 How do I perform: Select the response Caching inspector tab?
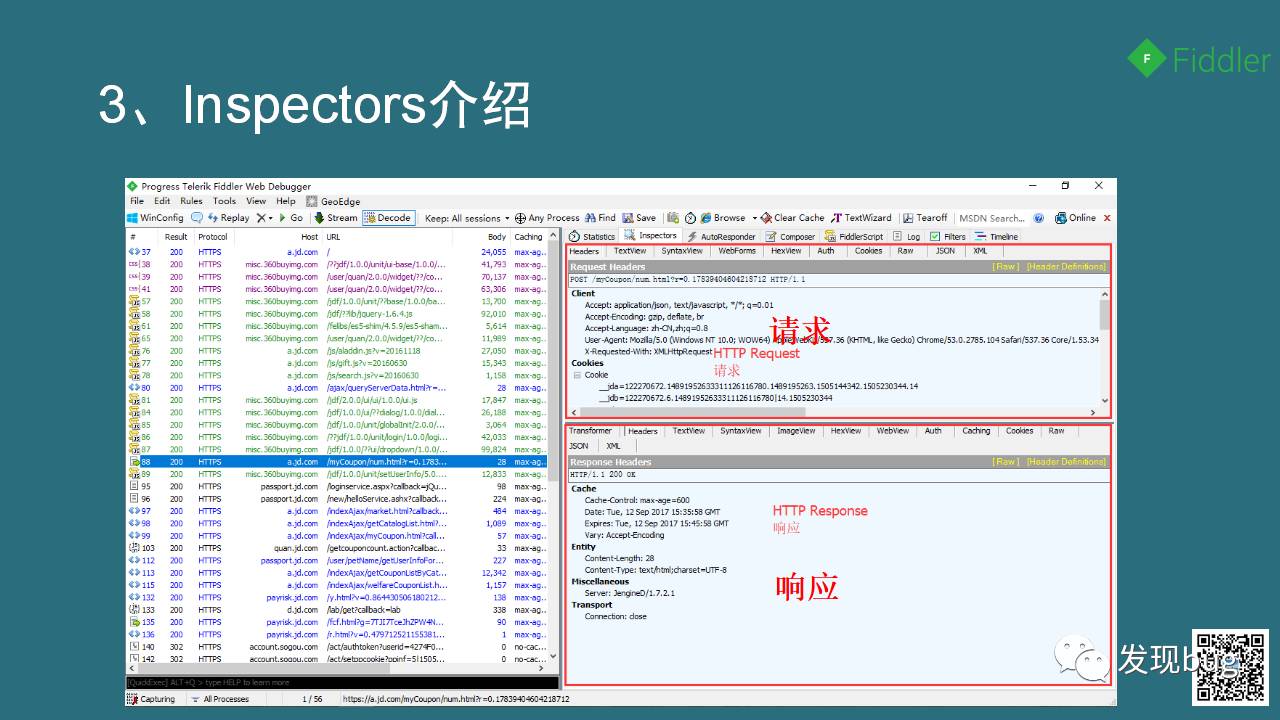(976, 431)
